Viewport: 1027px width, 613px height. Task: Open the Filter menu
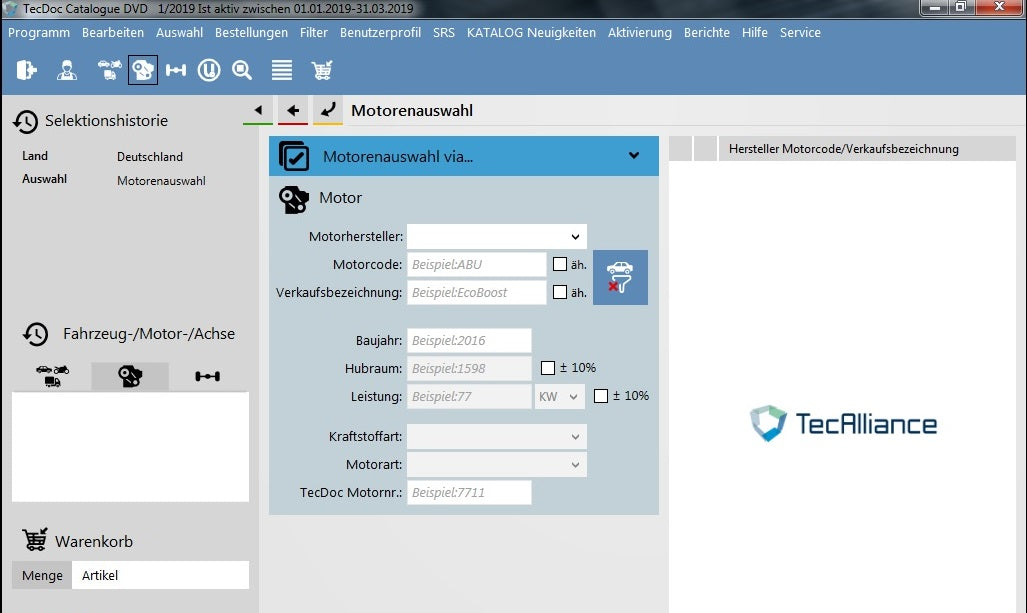[x=314, y=33]
